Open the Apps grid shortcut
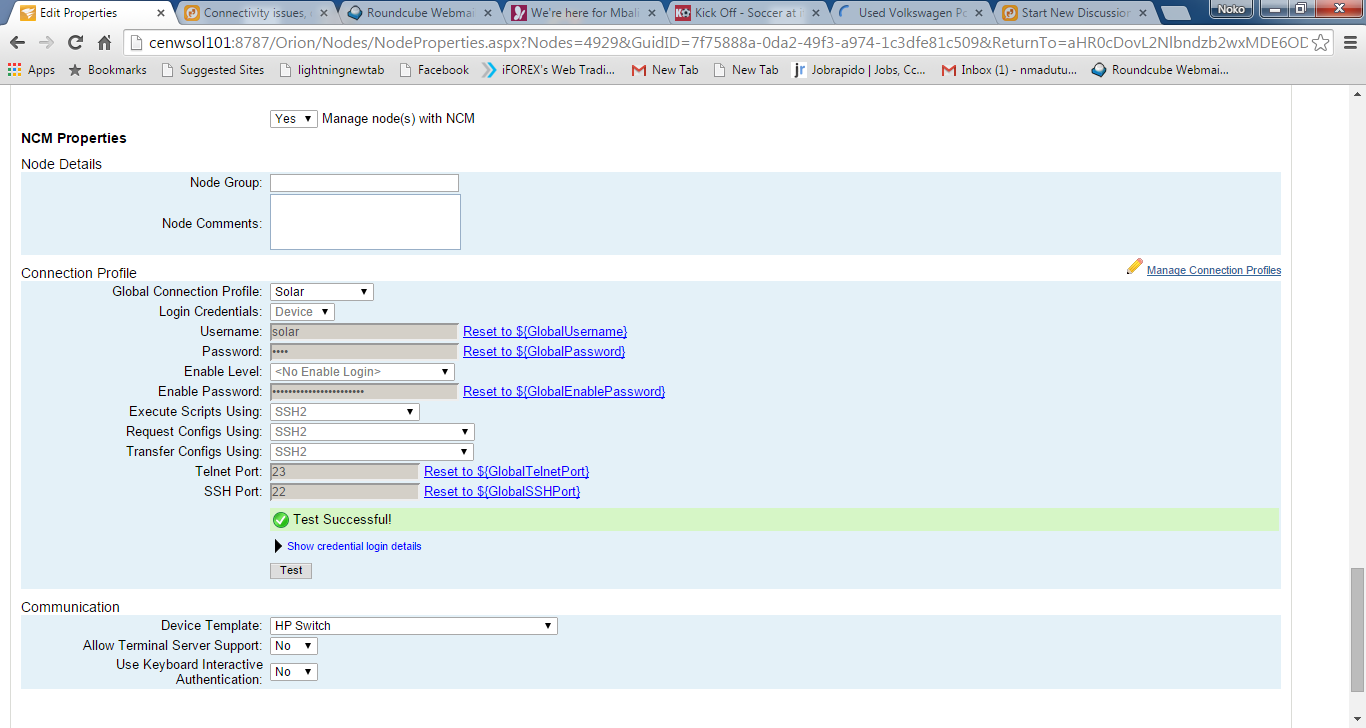This screenshot has height=728, width=1366. click(31, 70)
